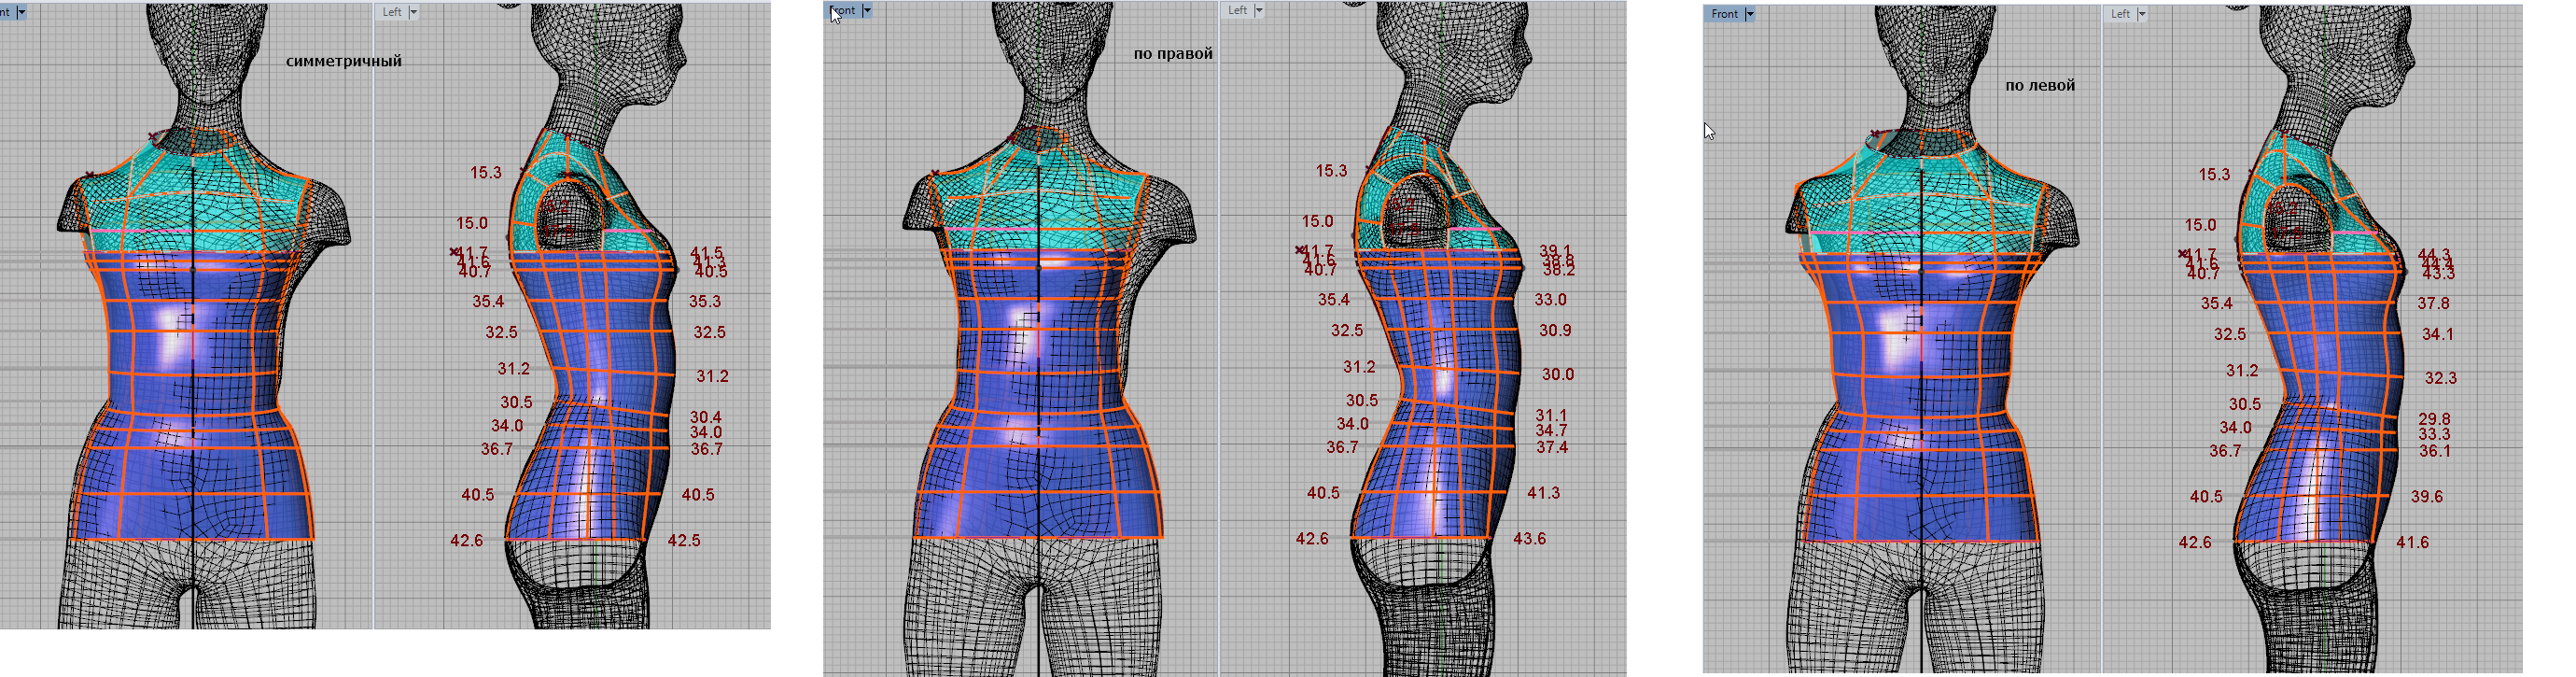Select the Front viewport title in по левой screenshot
The image size is (2576, 677).
pyautogui.click(x=1725, y=14)
